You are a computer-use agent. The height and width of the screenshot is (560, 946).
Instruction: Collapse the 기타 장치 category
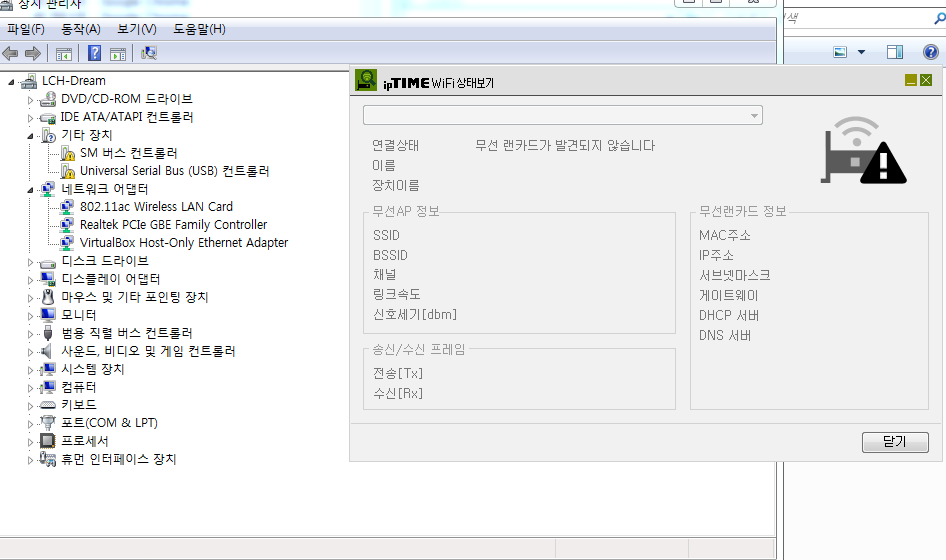point(30,136)
